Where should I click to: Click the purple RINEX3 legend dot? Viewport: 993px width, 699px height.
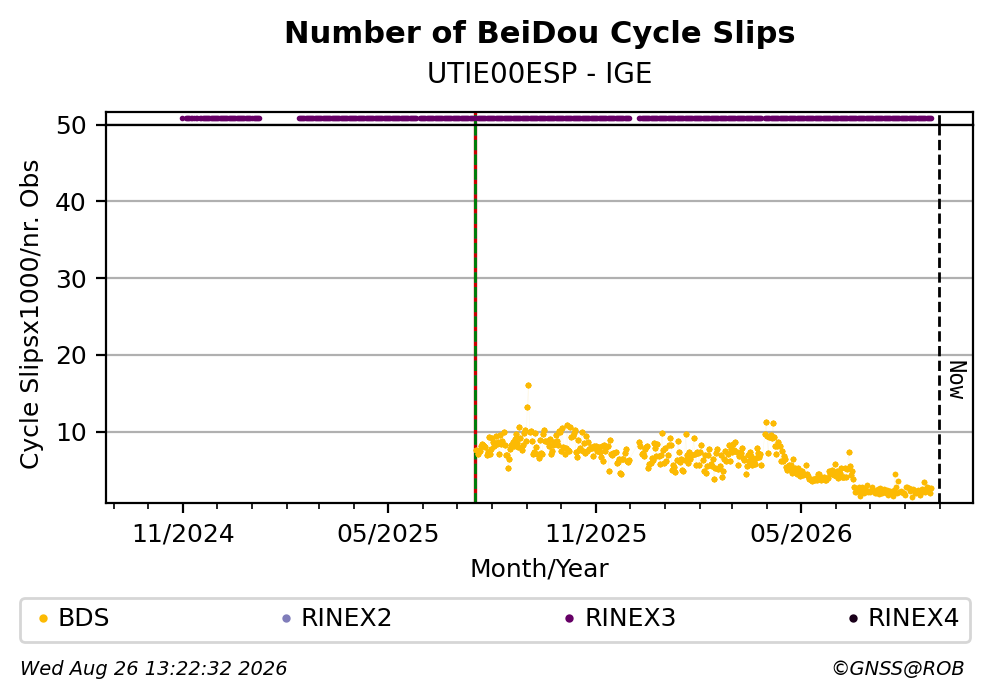(569, 619)
